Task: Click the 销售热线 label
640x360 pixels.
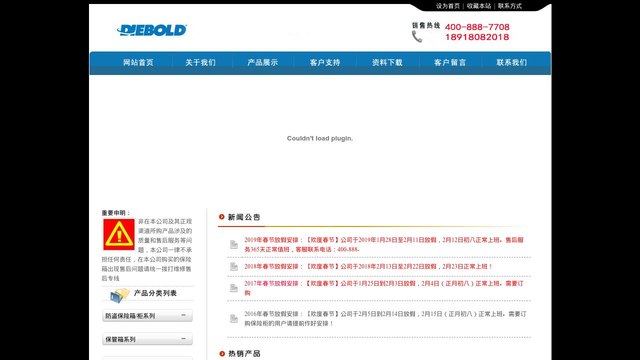Action: (426, 25)
